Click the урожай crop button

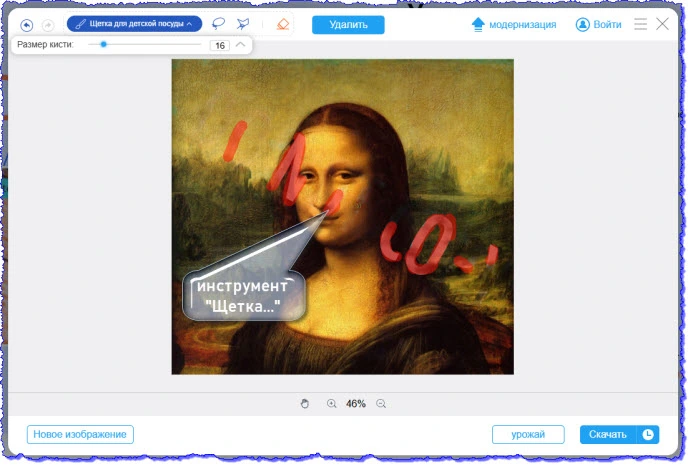(528, 434)
